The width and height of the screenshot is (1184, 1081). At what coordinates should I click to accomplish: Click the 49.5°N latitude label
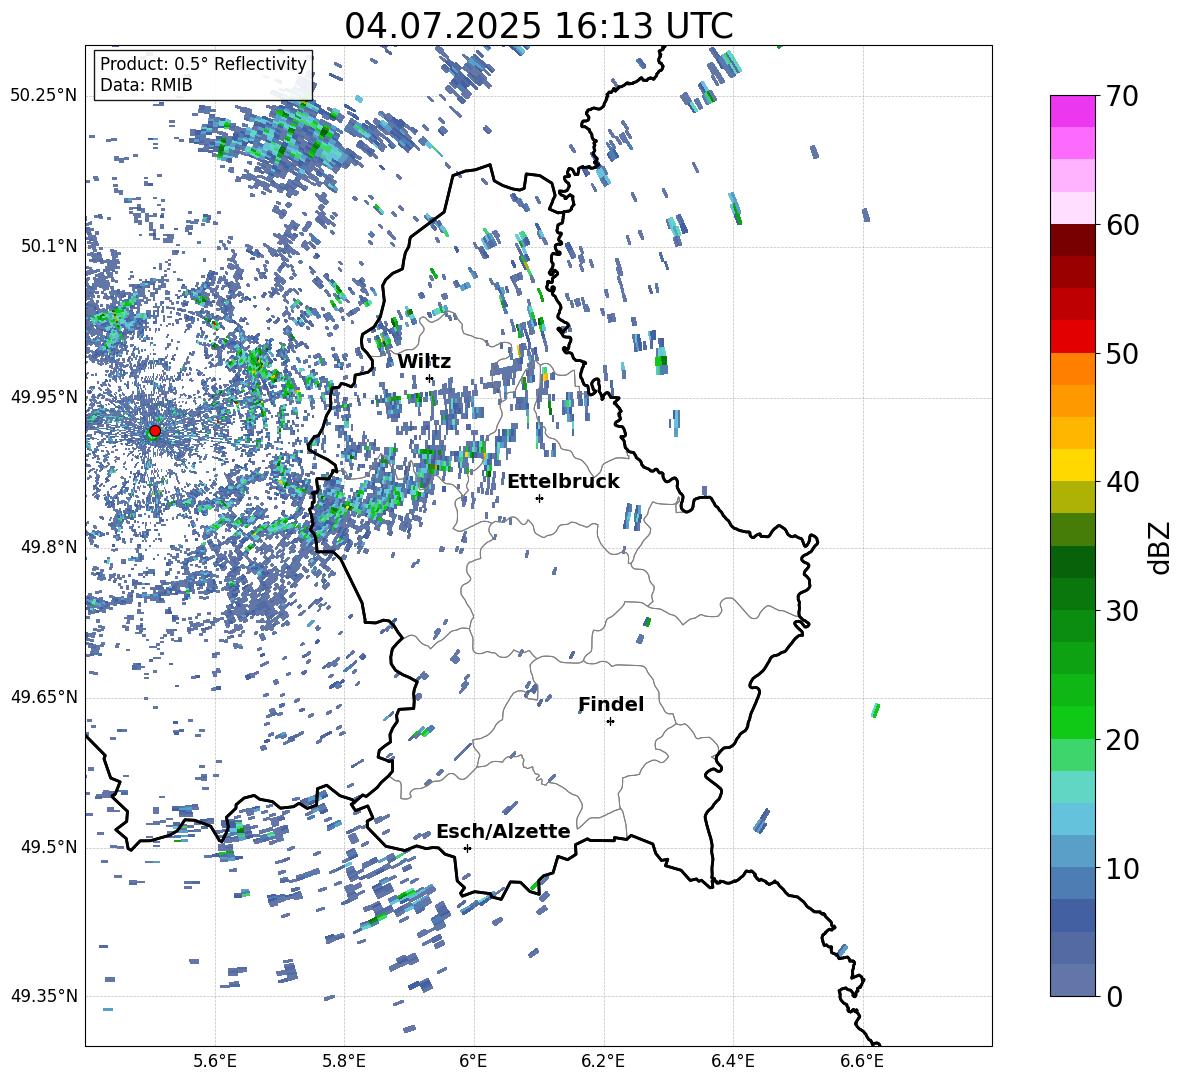[x=49, y=847]
